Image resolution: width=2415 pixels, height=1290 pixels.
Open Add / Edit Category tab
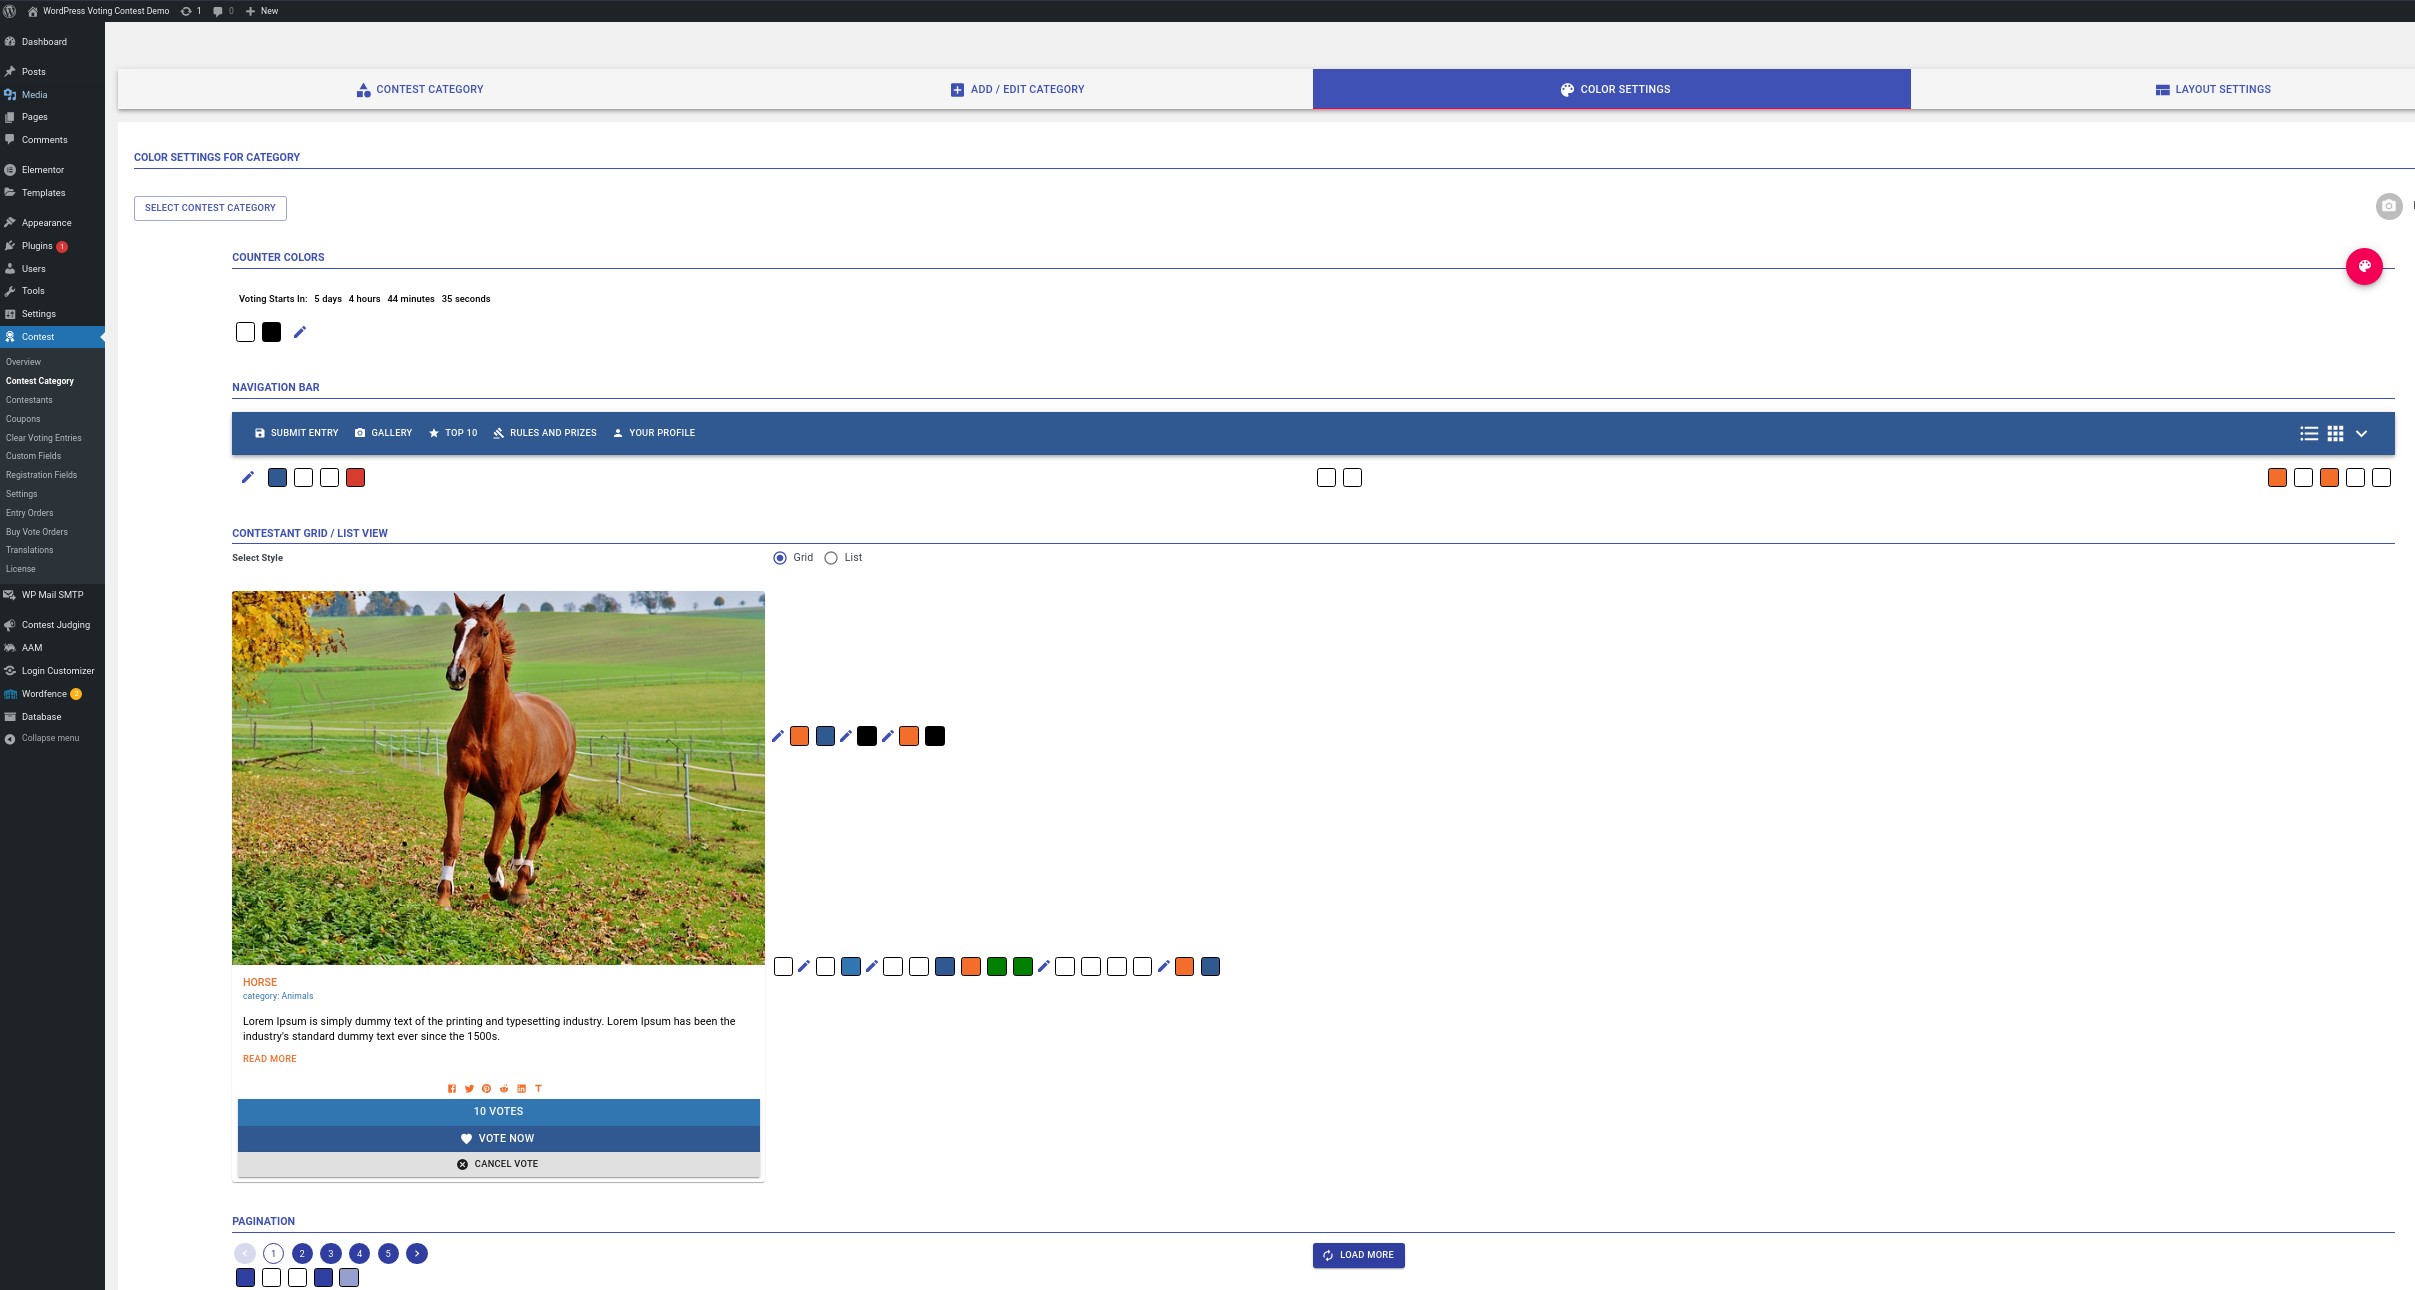point(1017,89)
